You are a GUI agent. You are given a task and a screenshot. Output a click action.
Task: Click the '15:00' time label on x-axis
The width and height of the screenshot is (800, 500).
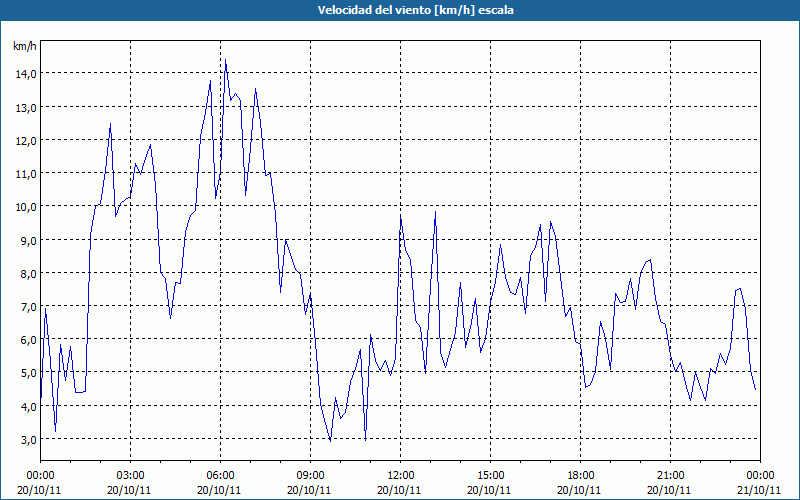tap(490, 476)
